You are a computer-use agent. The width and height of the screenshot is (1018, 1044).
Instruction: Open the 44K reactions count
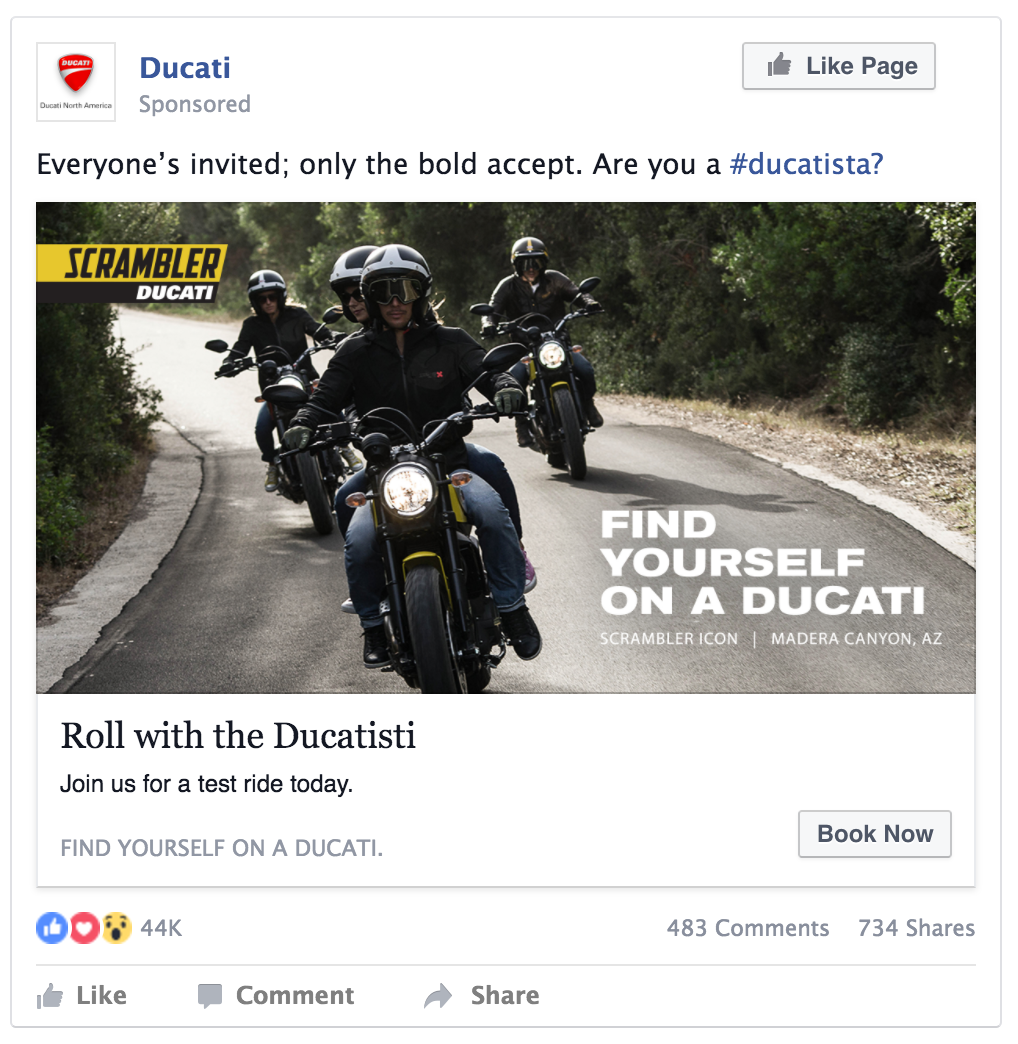(161, 927)
